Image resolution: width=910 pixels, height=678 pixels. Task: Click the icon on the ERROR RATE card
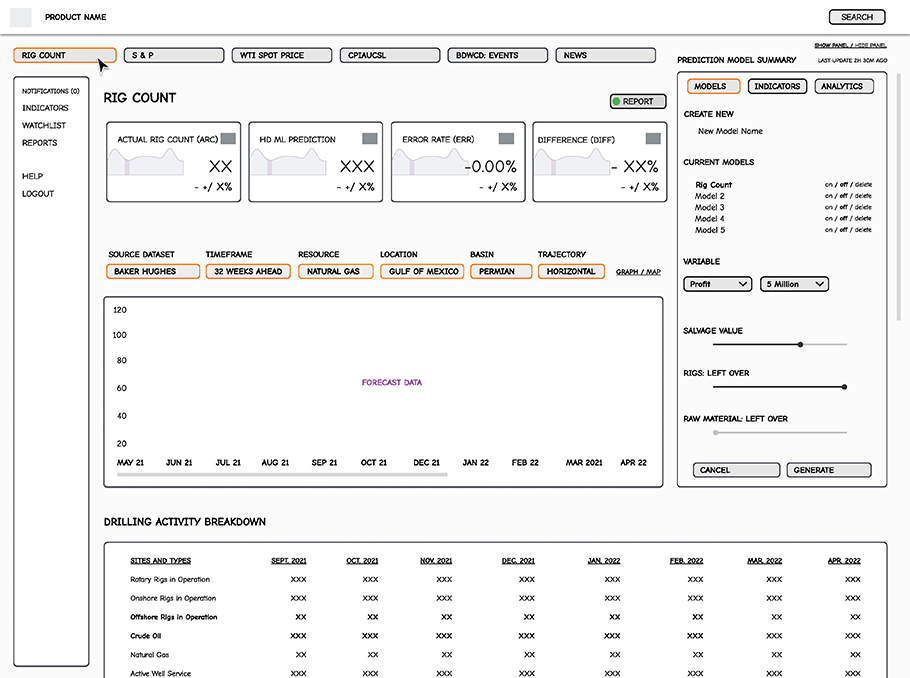click(x=506, y=140)
